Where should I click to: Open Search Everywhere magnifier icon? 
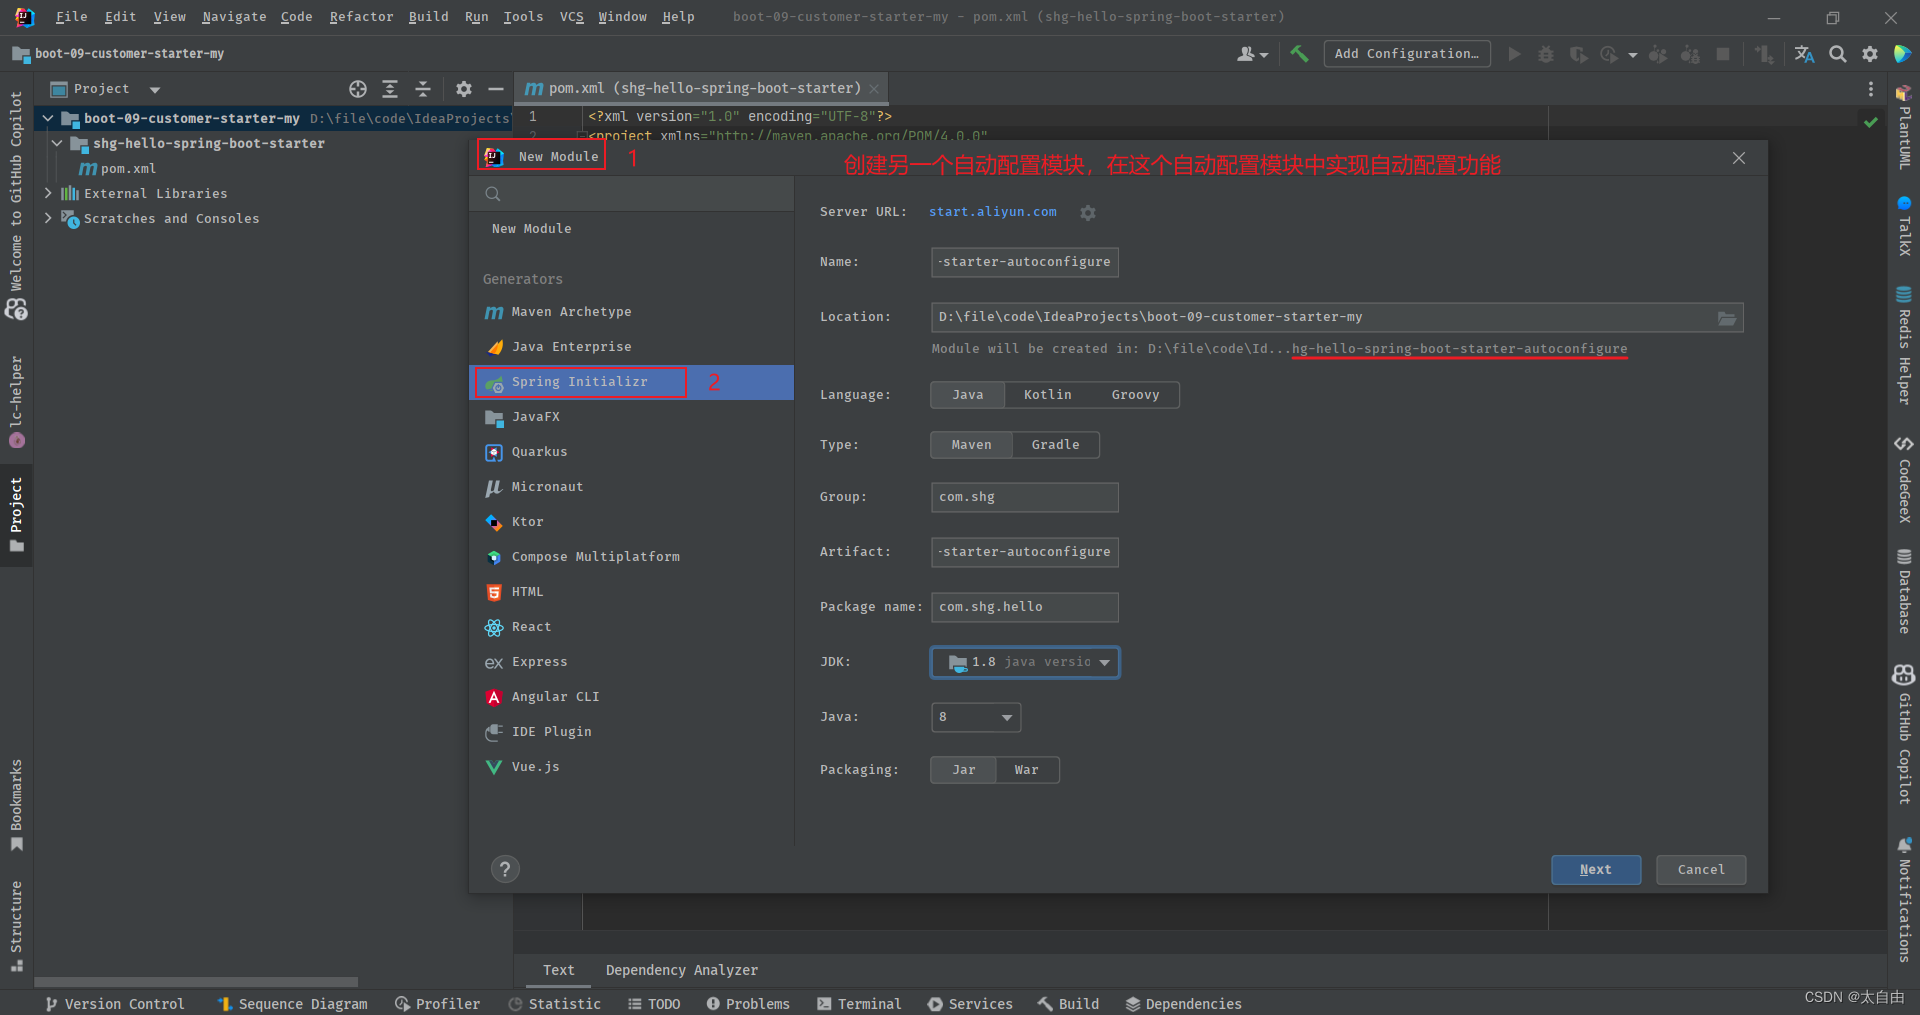point(1837,54)
